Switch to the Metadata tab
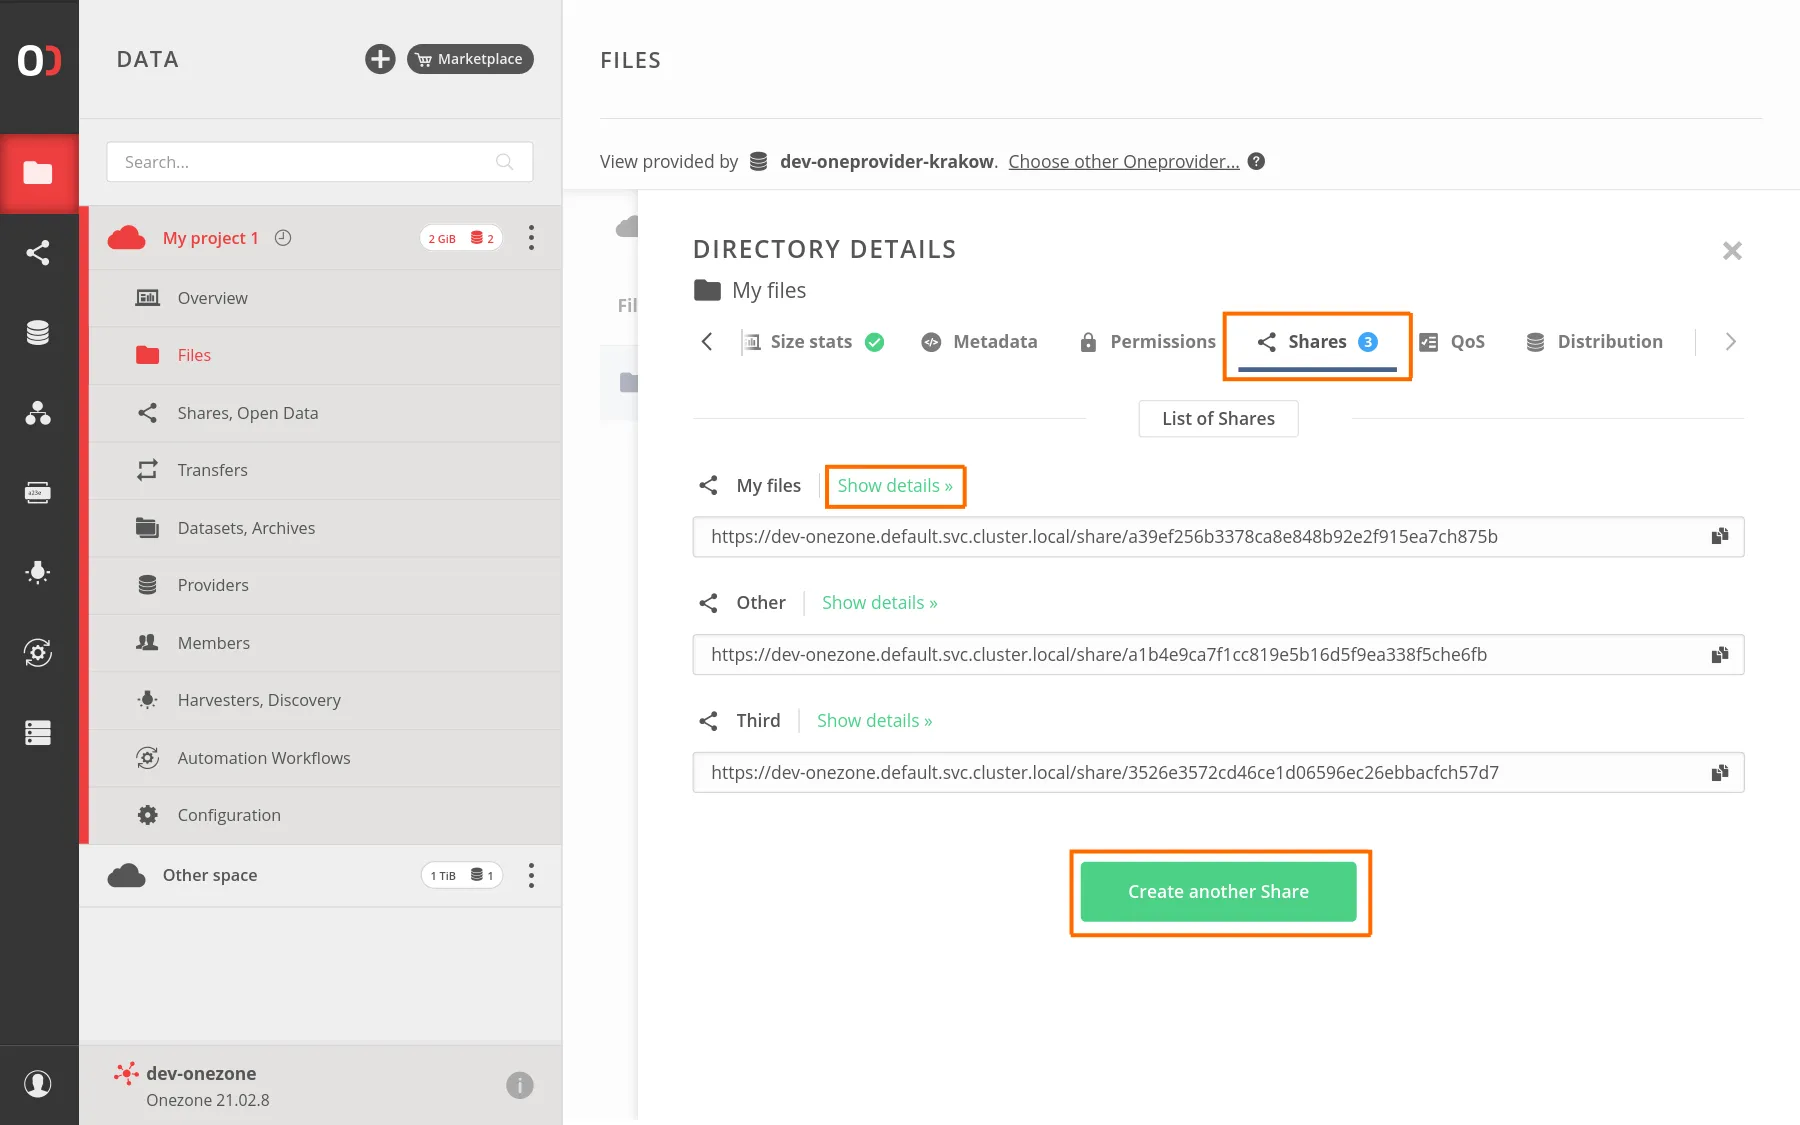 [994, 341]
